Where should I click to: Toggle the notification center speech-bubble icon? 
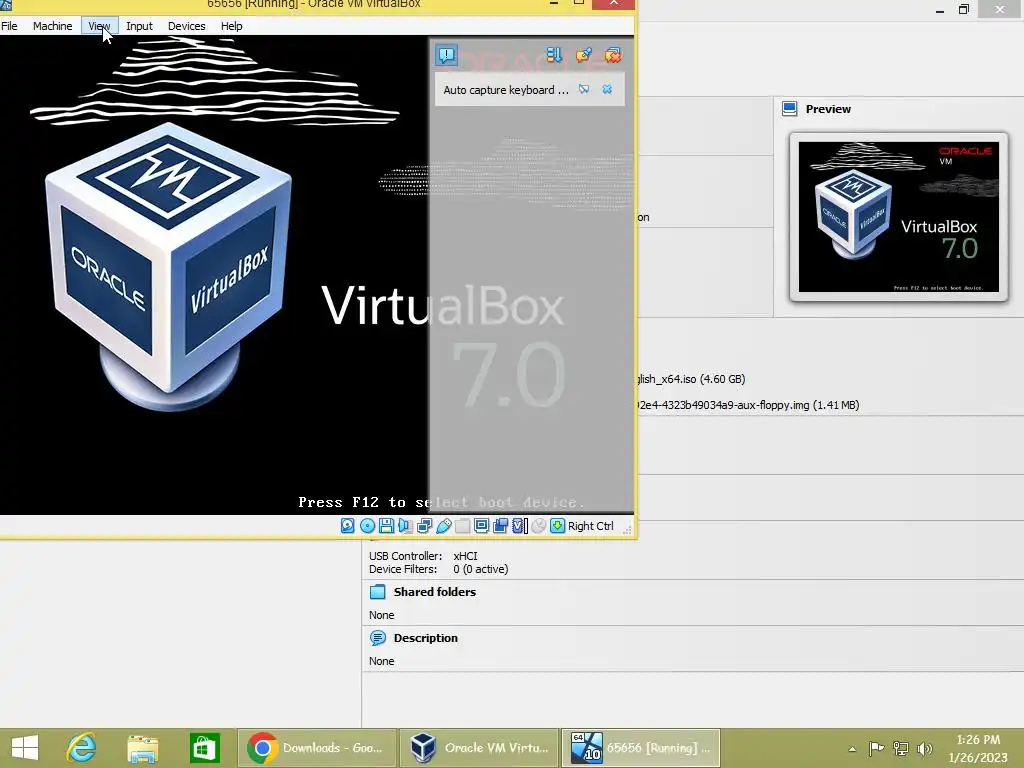pos(447,55)
